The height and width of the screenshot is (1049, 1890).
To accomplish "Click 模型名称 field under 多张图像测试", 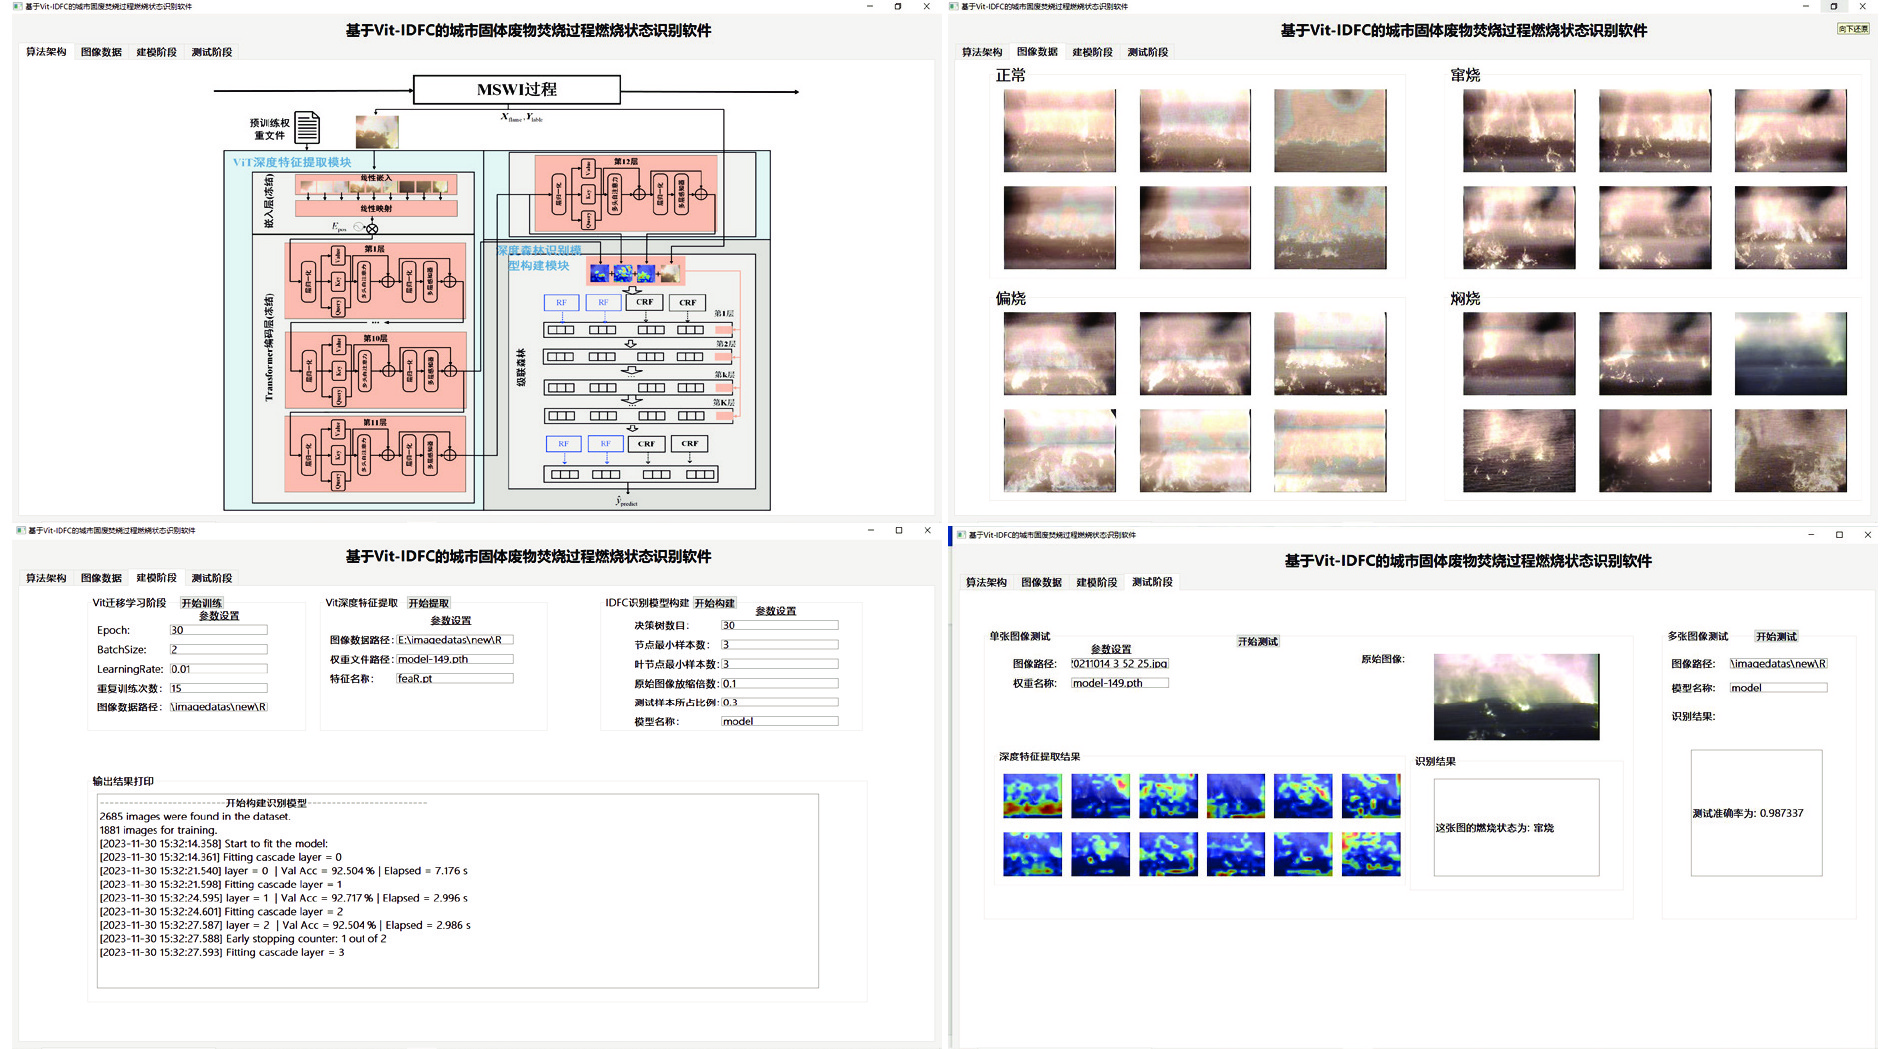I will pos(1778,688).
